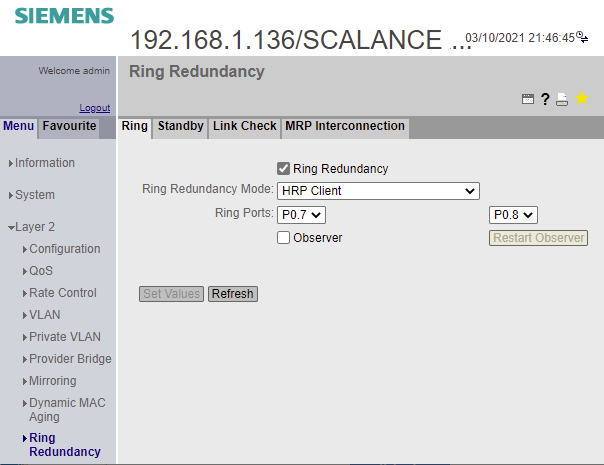Switch to the Favourite sidebar tab
Image resolution: width=604 pixels, height=465 pixels.
pos(69,126)
